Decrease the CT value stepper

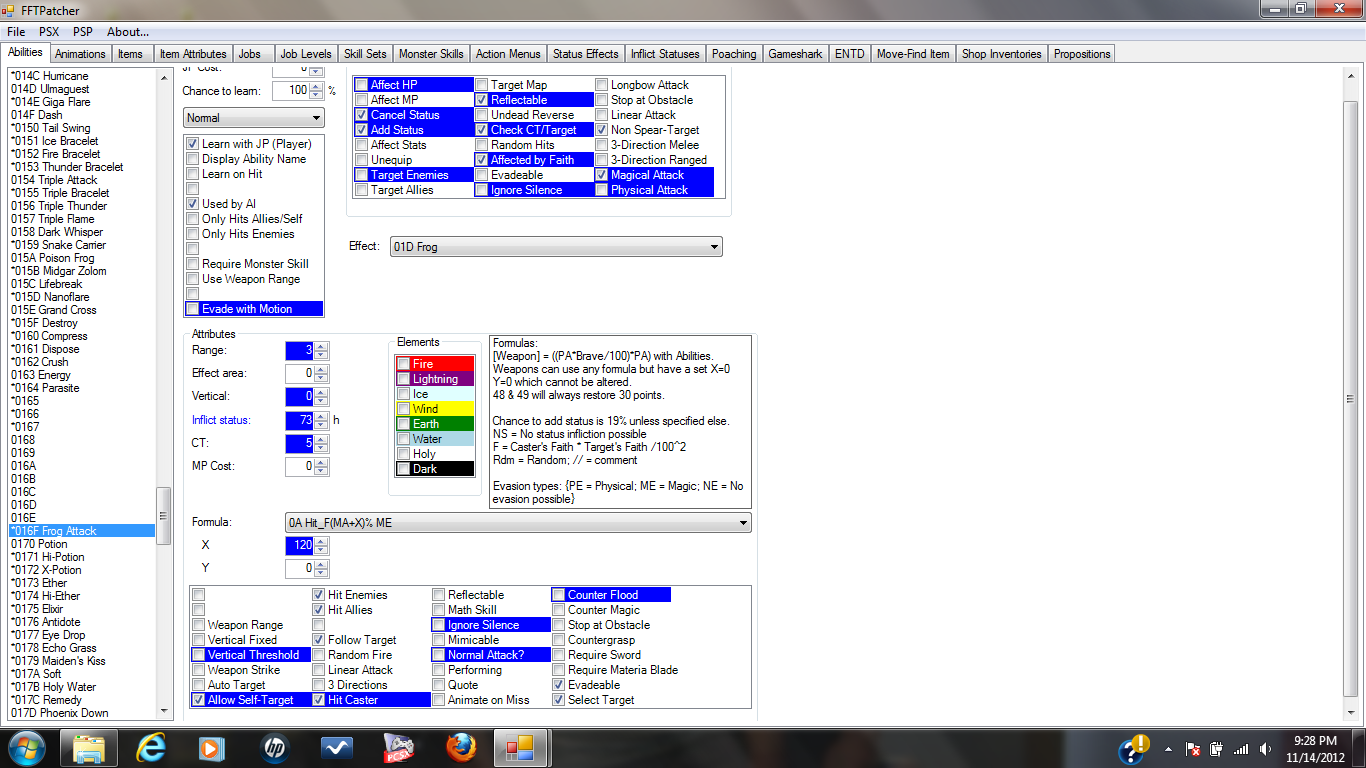321,447
